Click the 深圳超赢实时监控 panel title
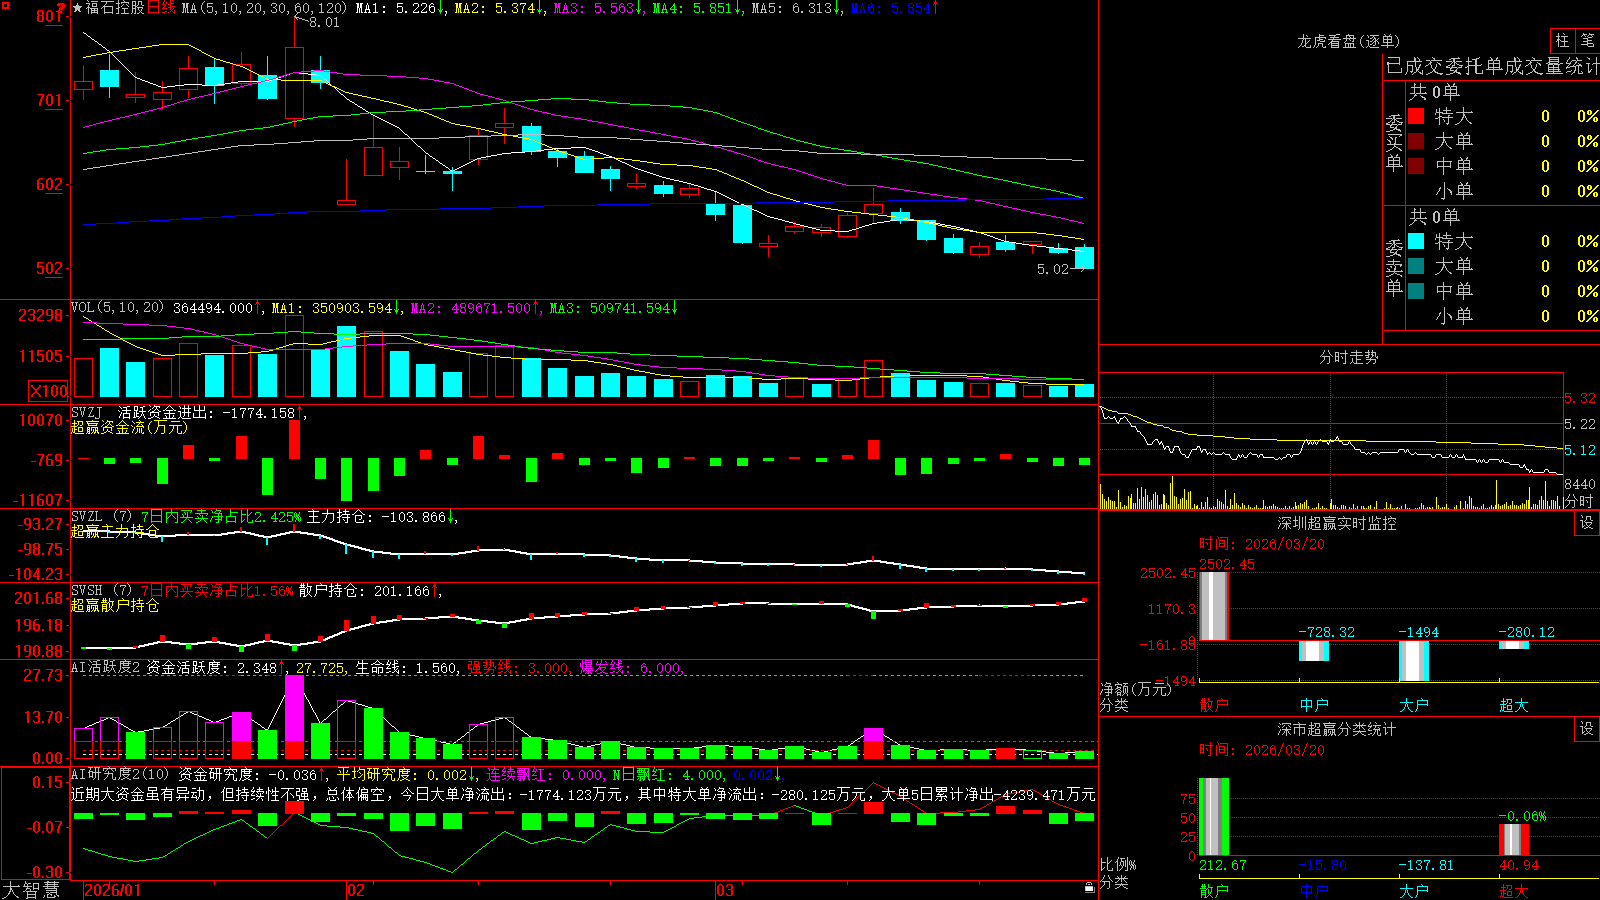 coord(1337,523)
